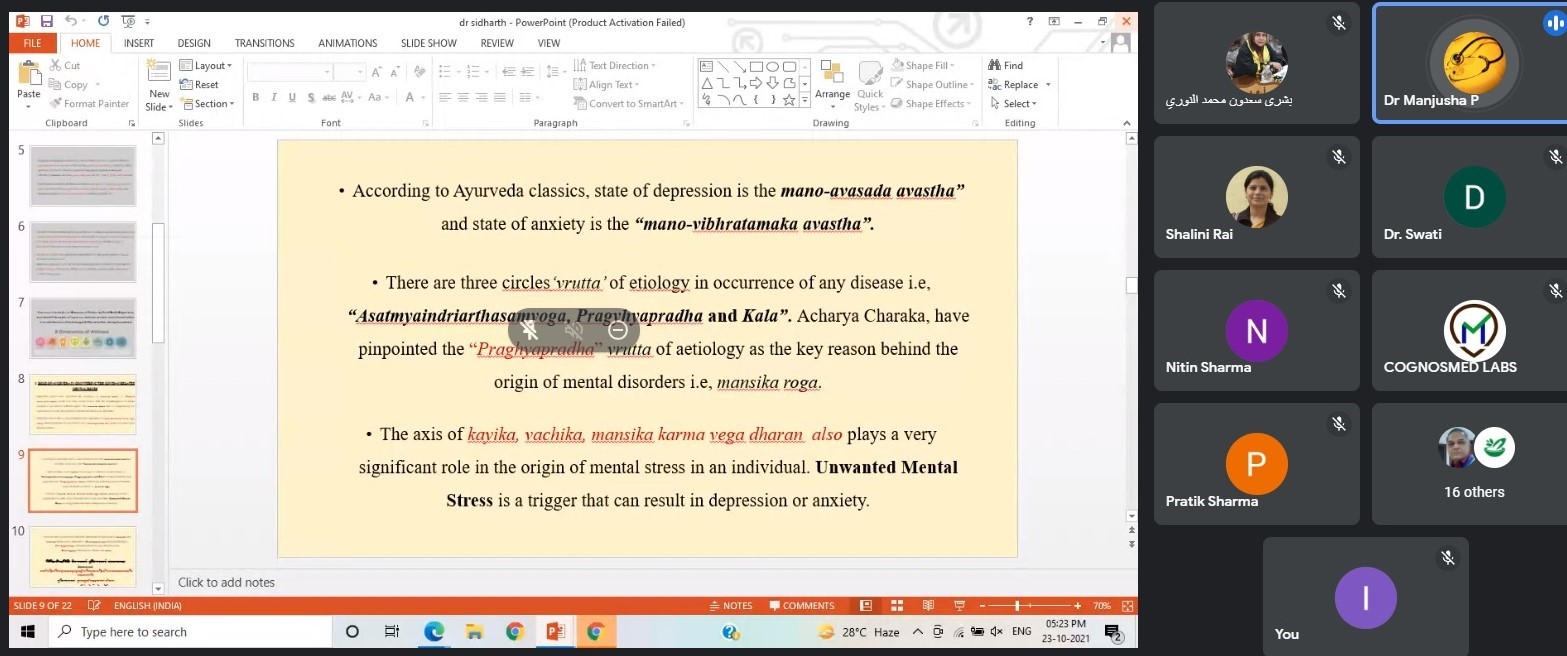Click the 70% zoom level button
The width and height of the screenshot is (1567, 656).
click(x=1102, y=606)
